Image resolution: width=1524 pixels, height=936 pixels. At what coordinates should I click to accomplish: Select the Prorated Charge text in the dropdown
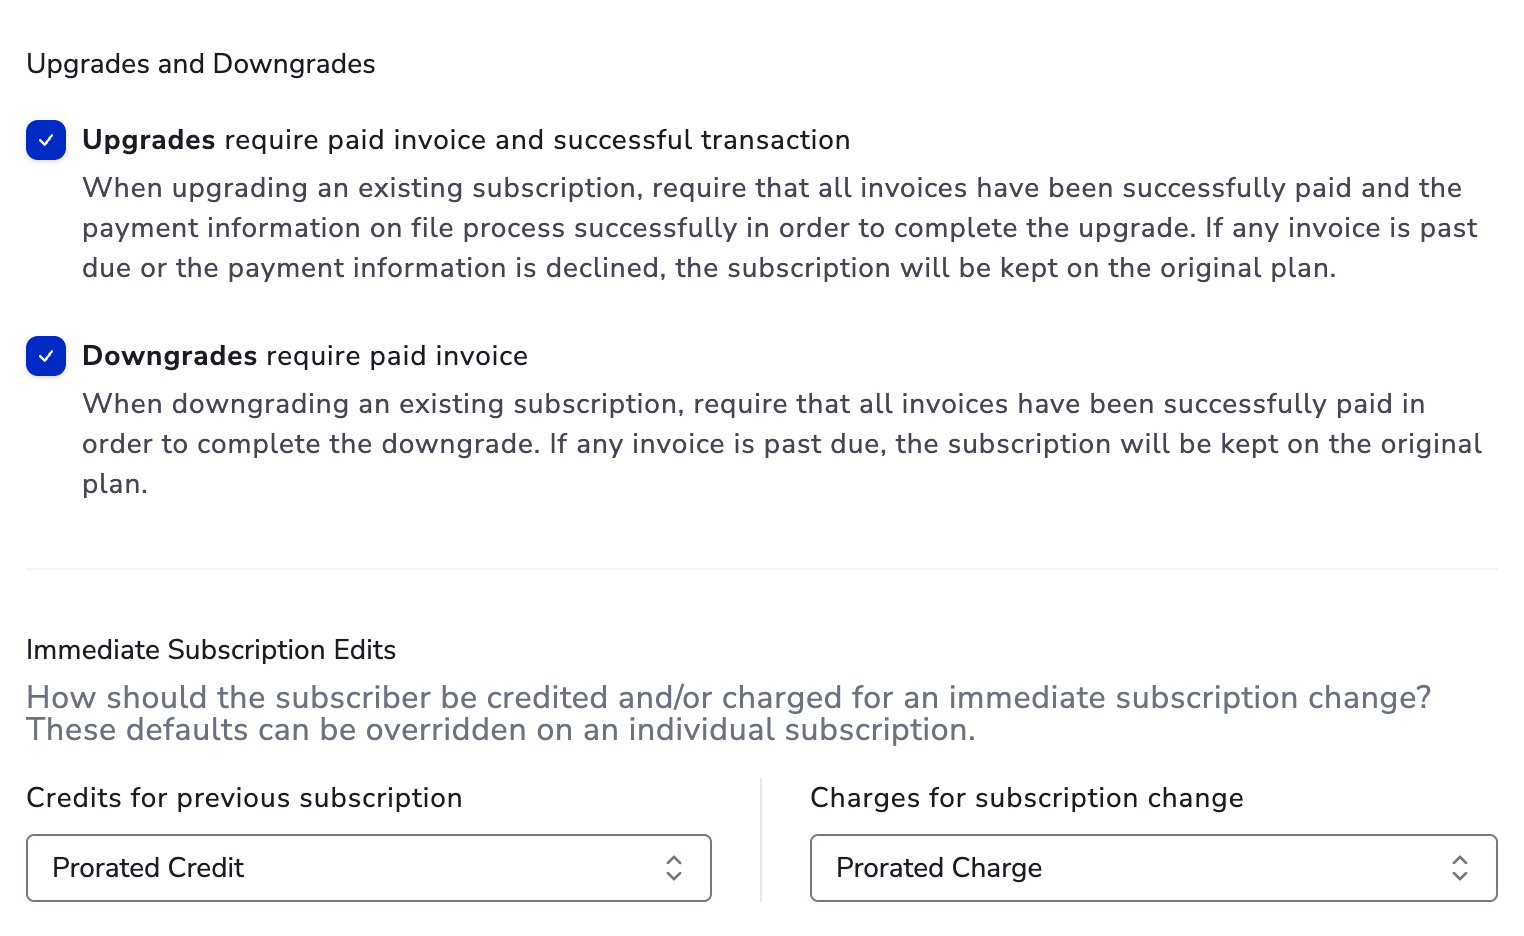(x=939, y=868)
